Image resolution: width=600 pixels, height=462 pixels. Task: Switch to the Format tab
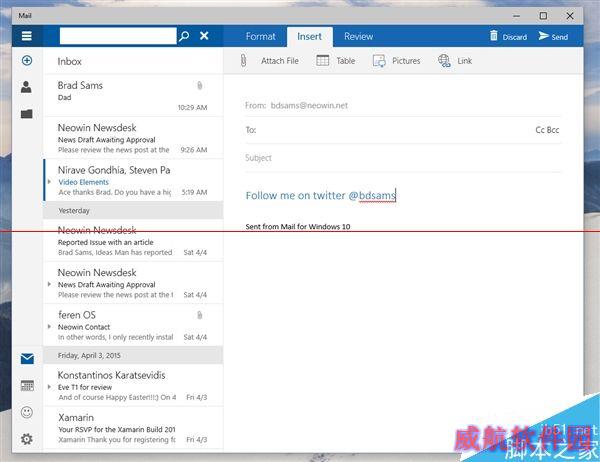(x=260, y=36)
